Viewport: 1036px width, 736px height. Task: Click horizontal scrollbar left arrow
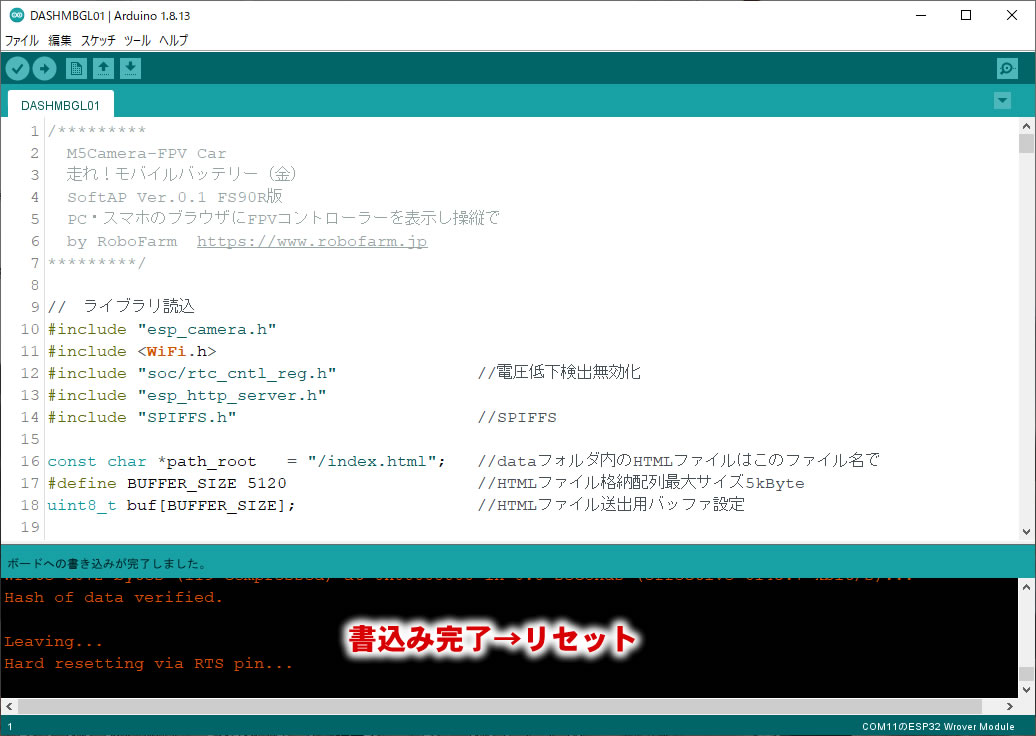click(x=9, y=706)
